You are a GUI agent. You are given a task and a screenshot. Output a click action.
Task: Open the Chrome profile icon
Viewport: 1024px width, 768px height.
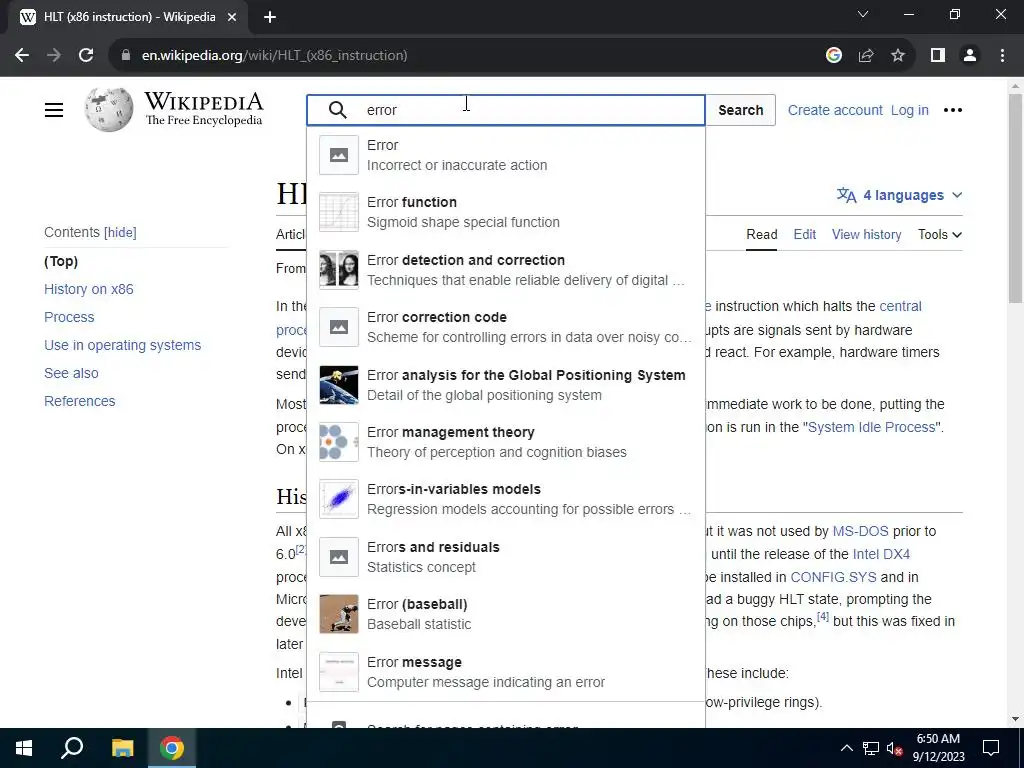tap(970, 56)
